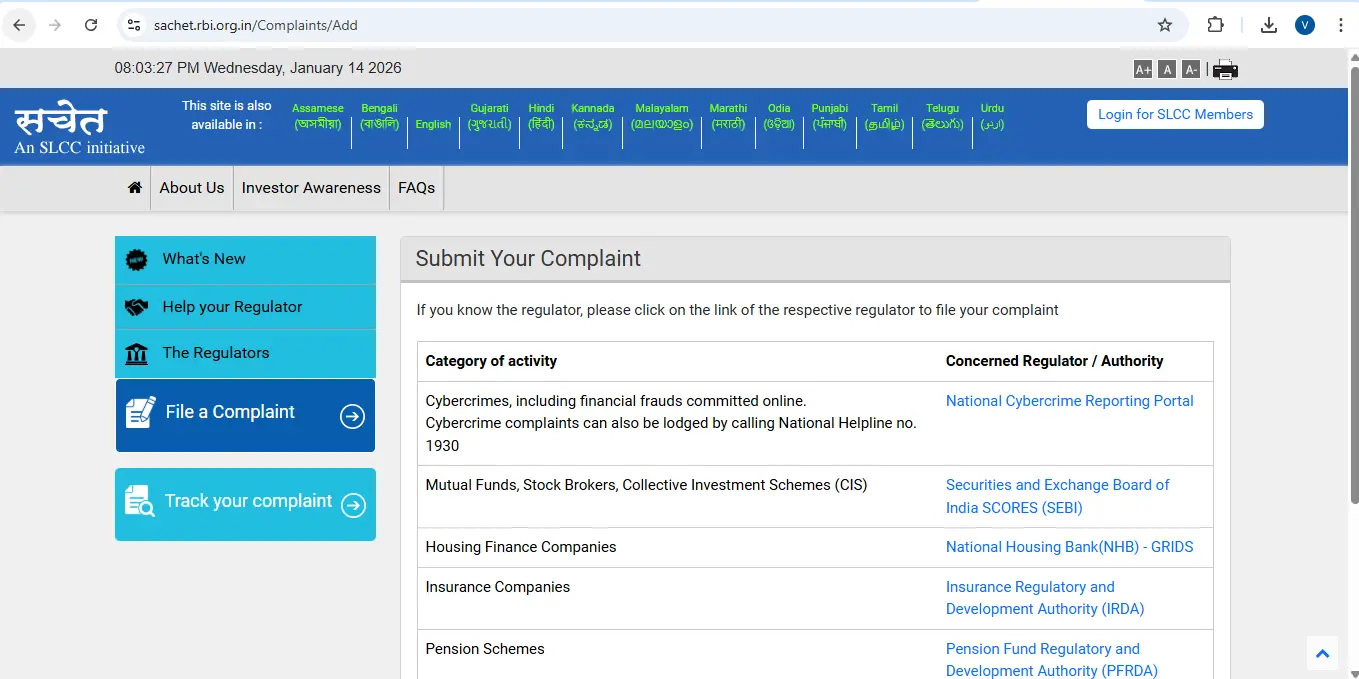1359x679 pixels.
Task: Decrease font size with A- icon
Action: click(x=1190, y=69)
